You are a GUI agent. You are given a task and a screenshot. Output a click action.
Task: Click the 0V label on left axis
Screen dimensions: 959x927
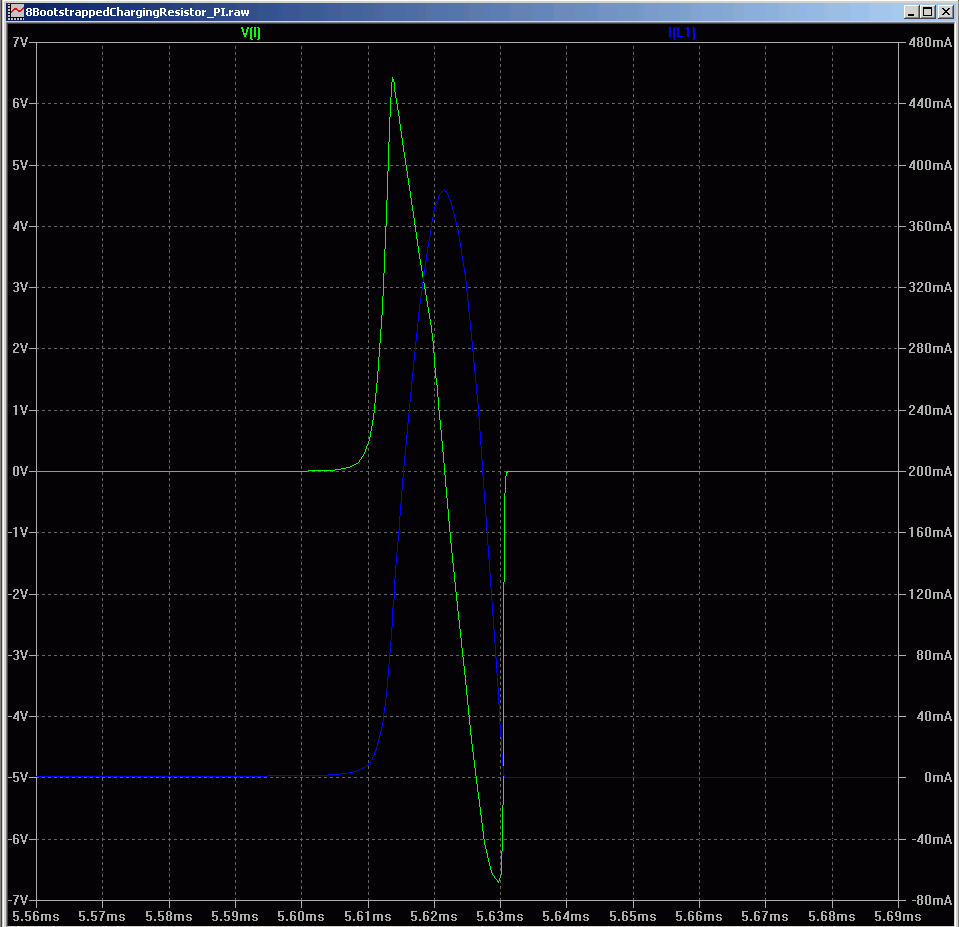pyautogui.click(x=19, y=471)
